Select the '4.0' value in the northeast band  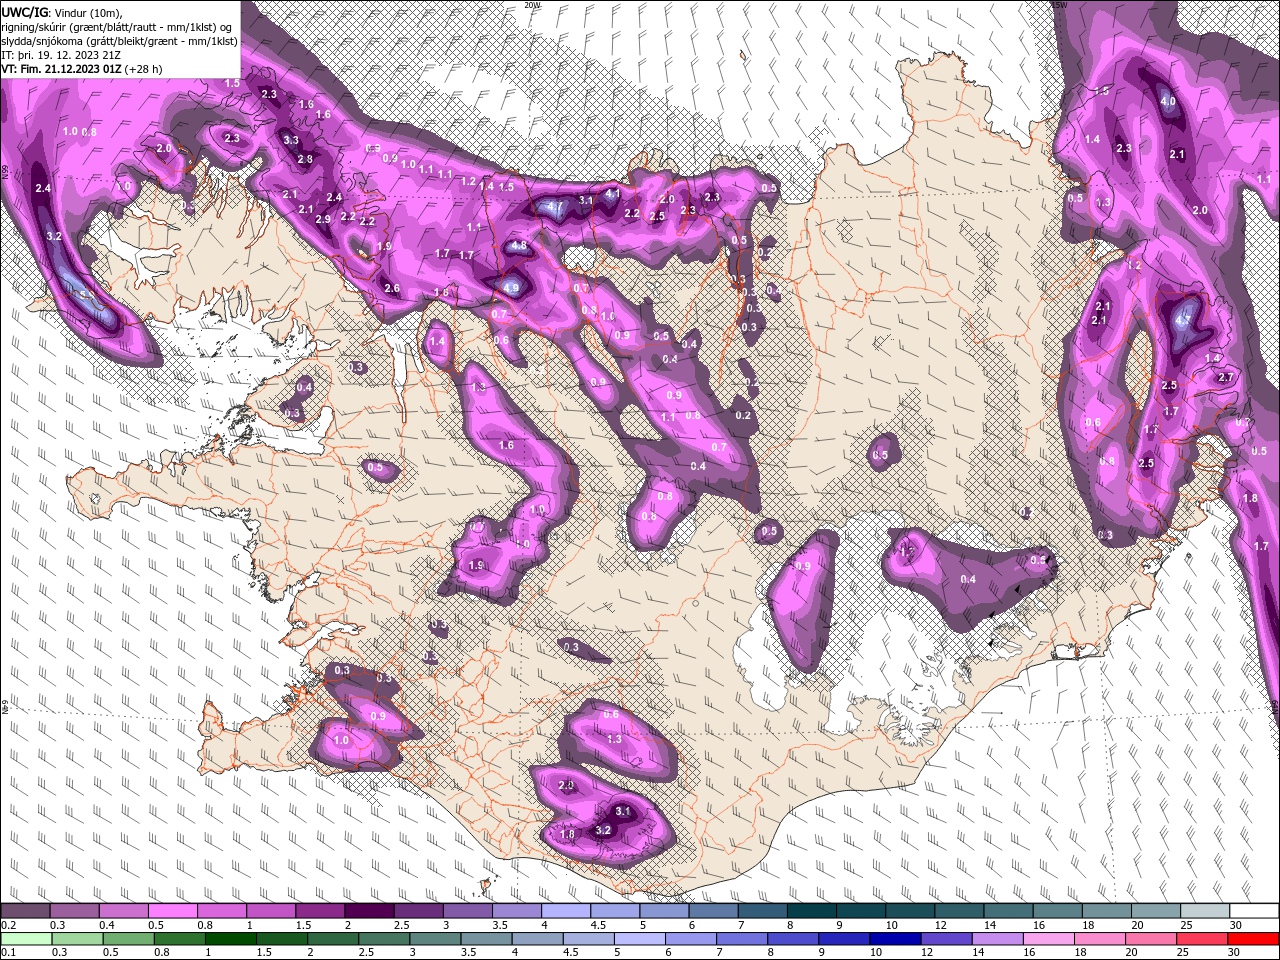point(1168,101)
